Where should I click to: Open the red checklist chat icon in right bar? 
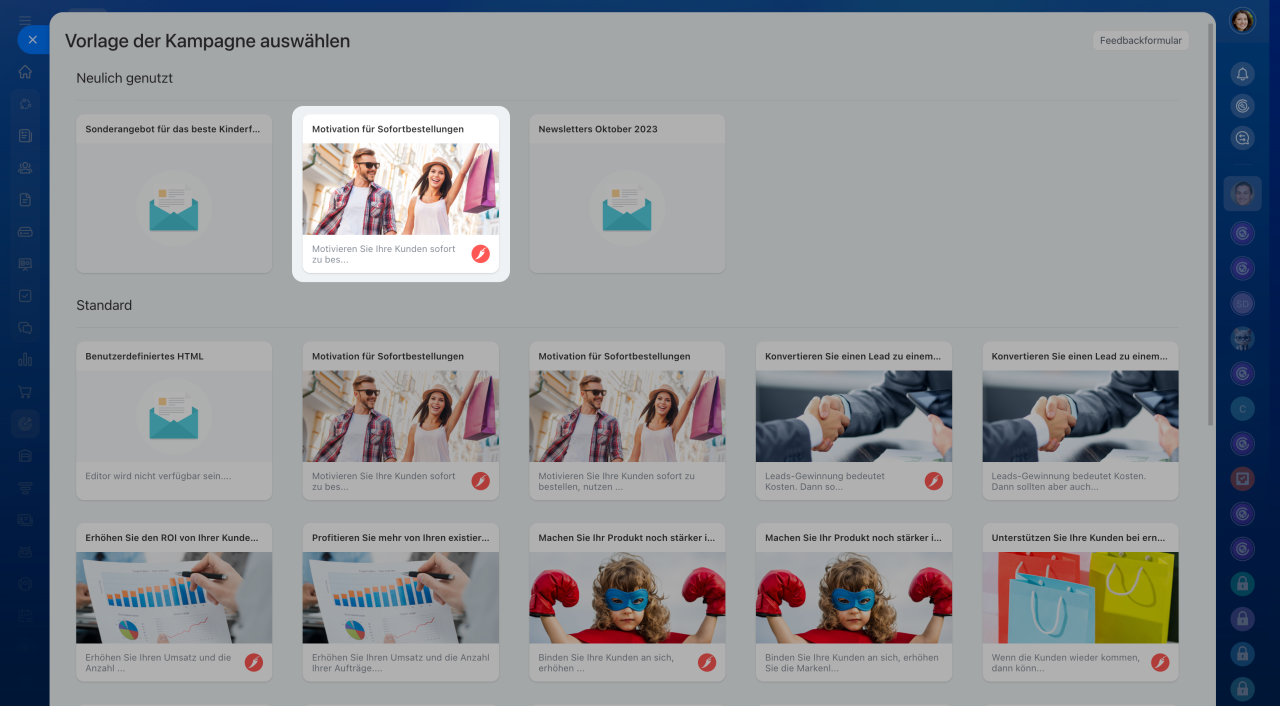[x=1242, y=479]
